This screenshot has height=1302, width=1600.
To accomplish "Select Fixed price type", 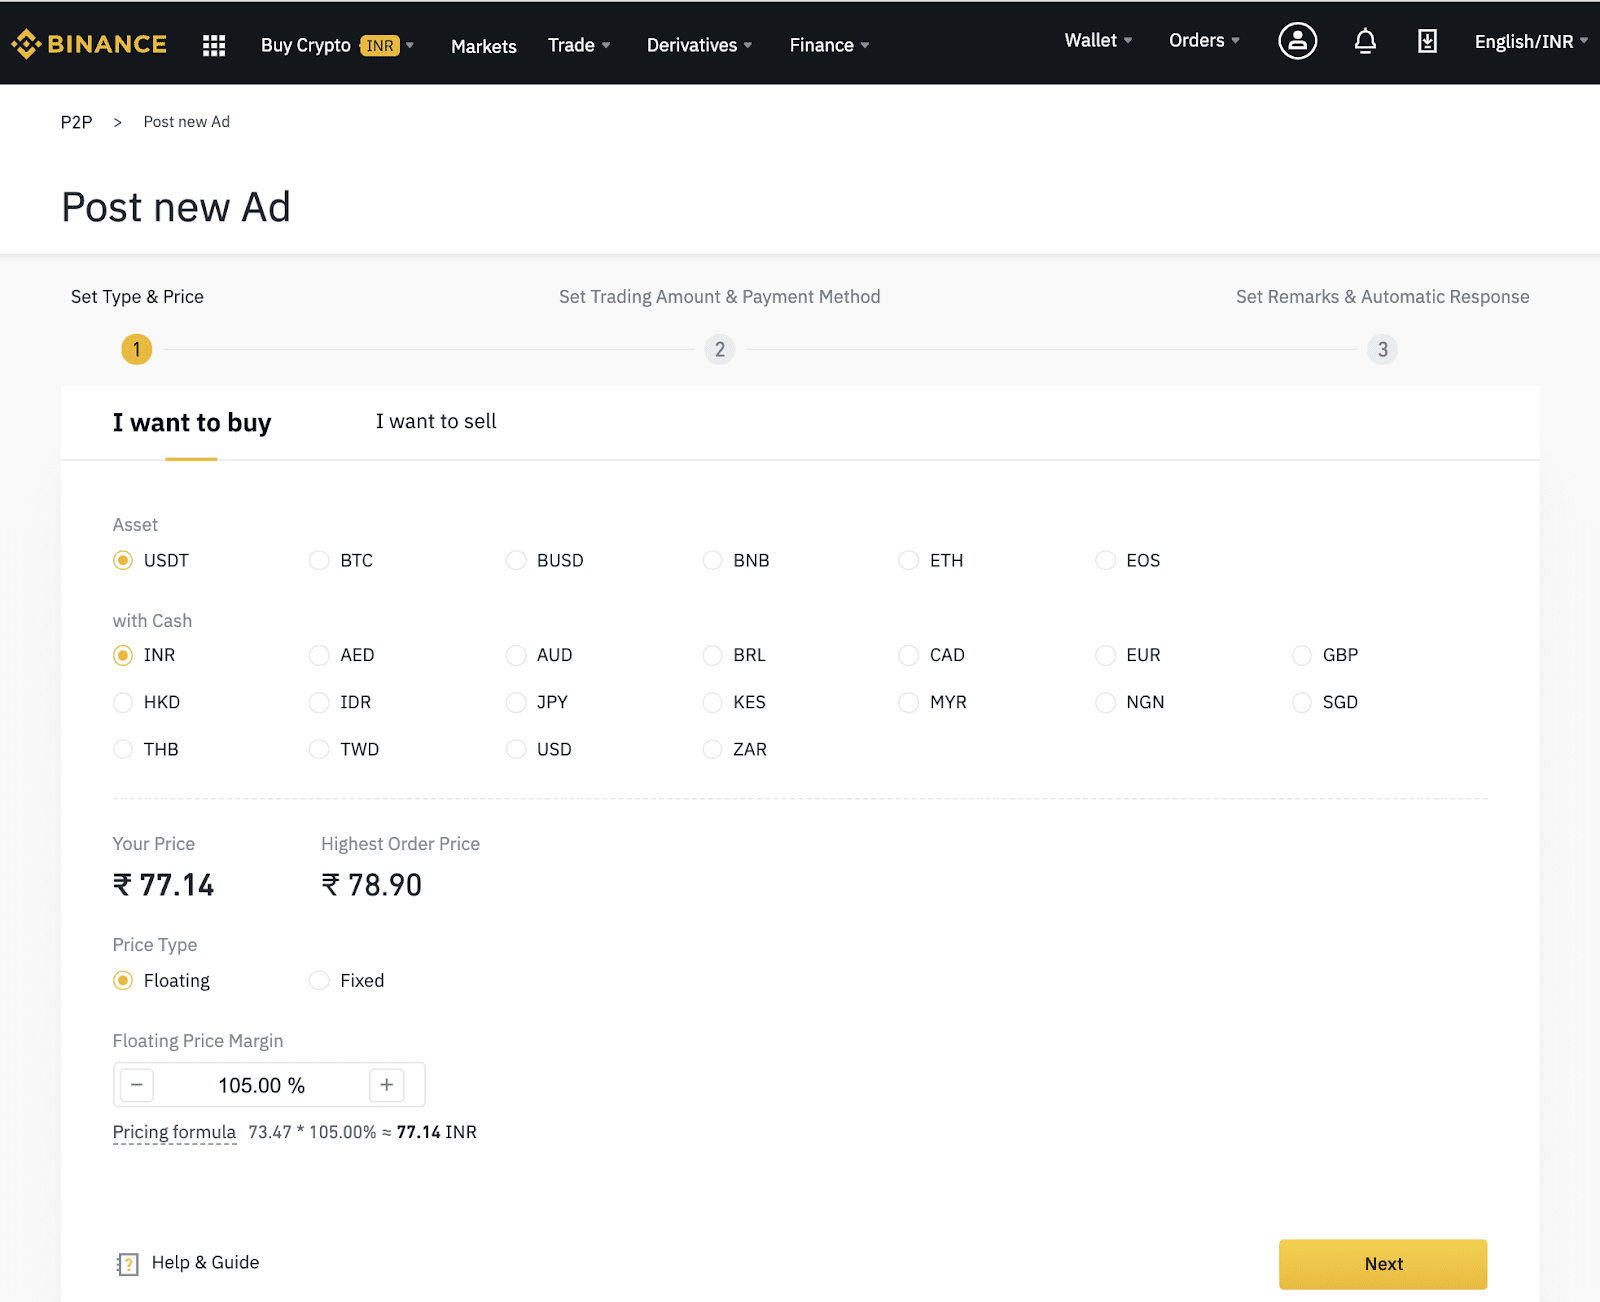I will click(x=319, y=980).
